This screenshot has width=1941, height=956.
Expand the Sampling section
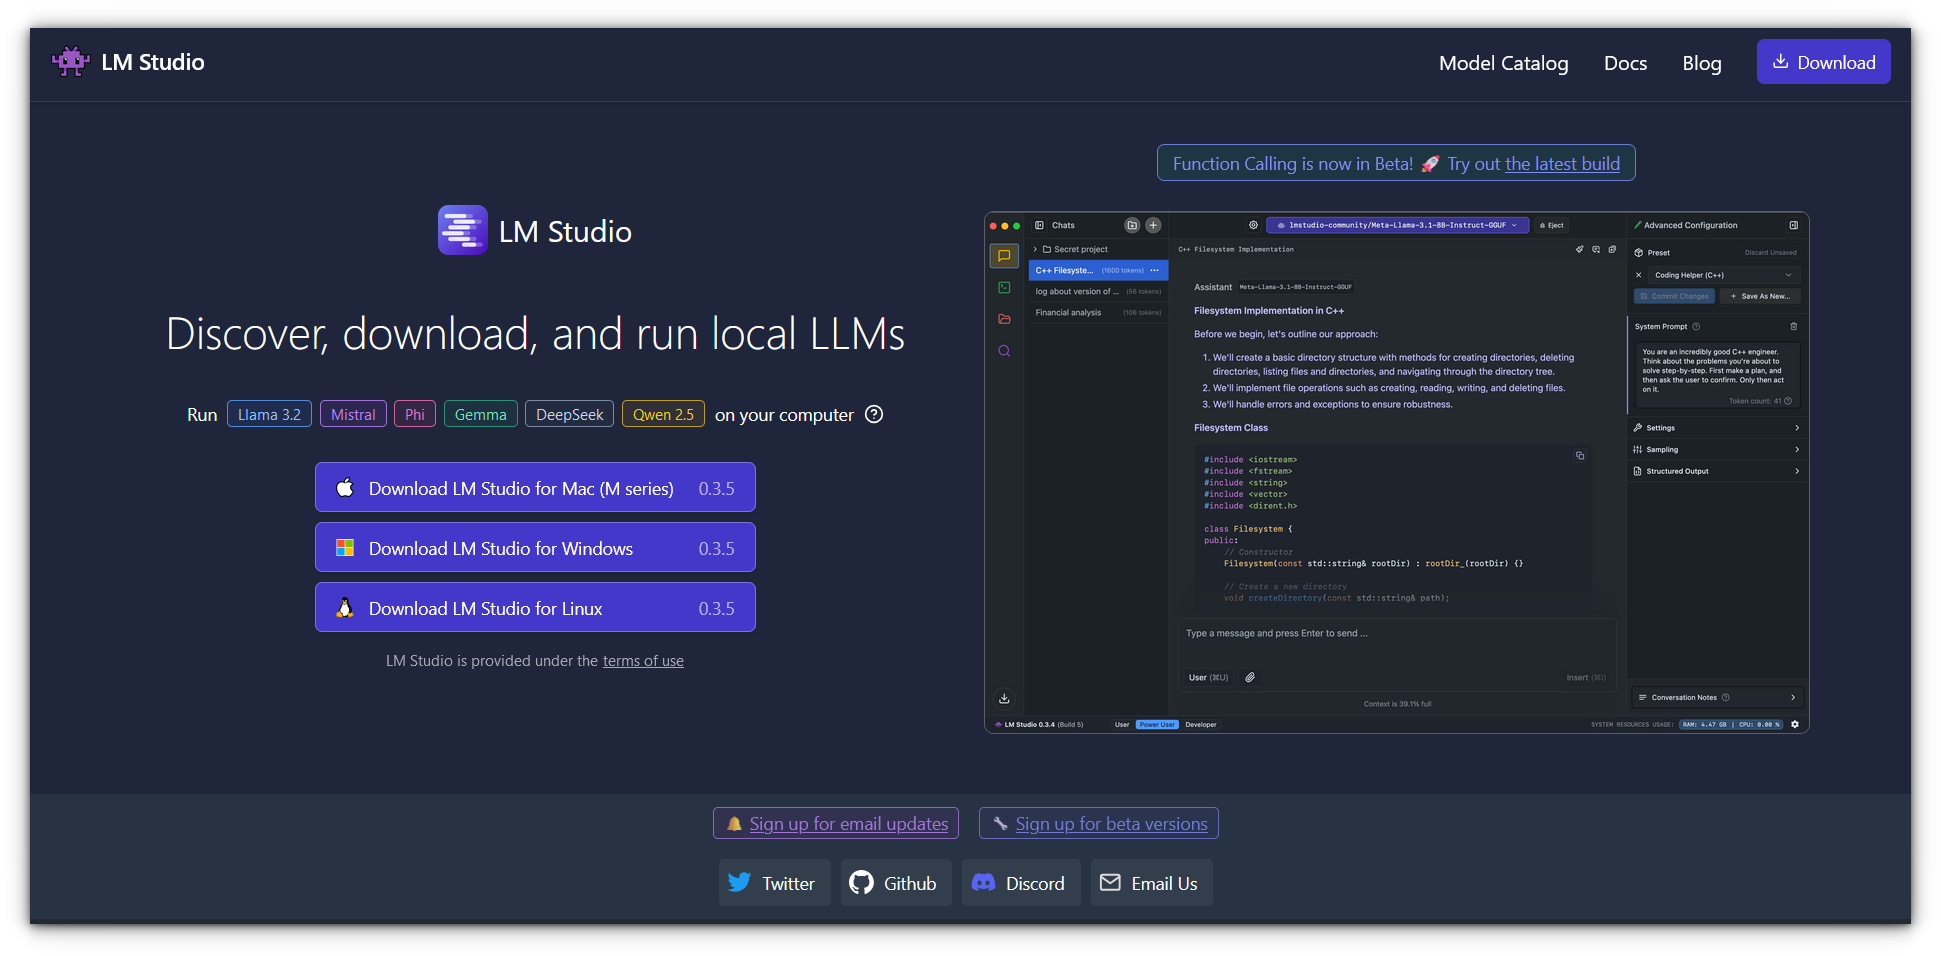click(1716, 450)
